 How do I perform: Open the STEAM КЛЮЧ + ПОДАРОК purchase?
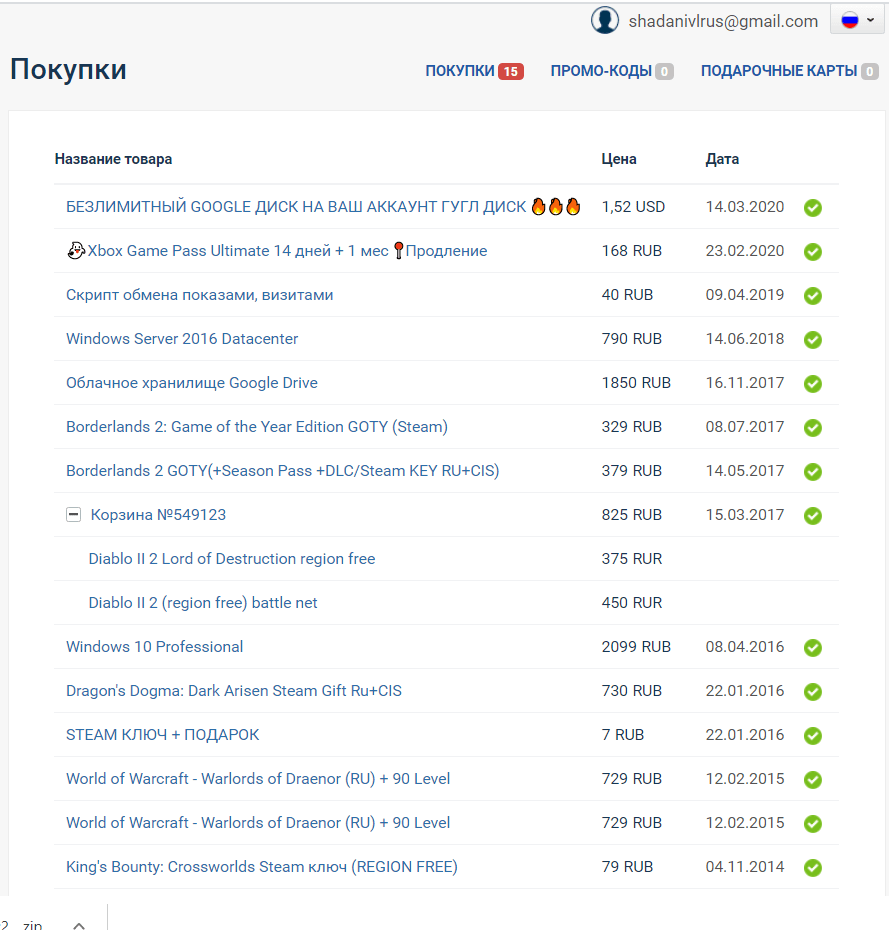coord(162,735)
